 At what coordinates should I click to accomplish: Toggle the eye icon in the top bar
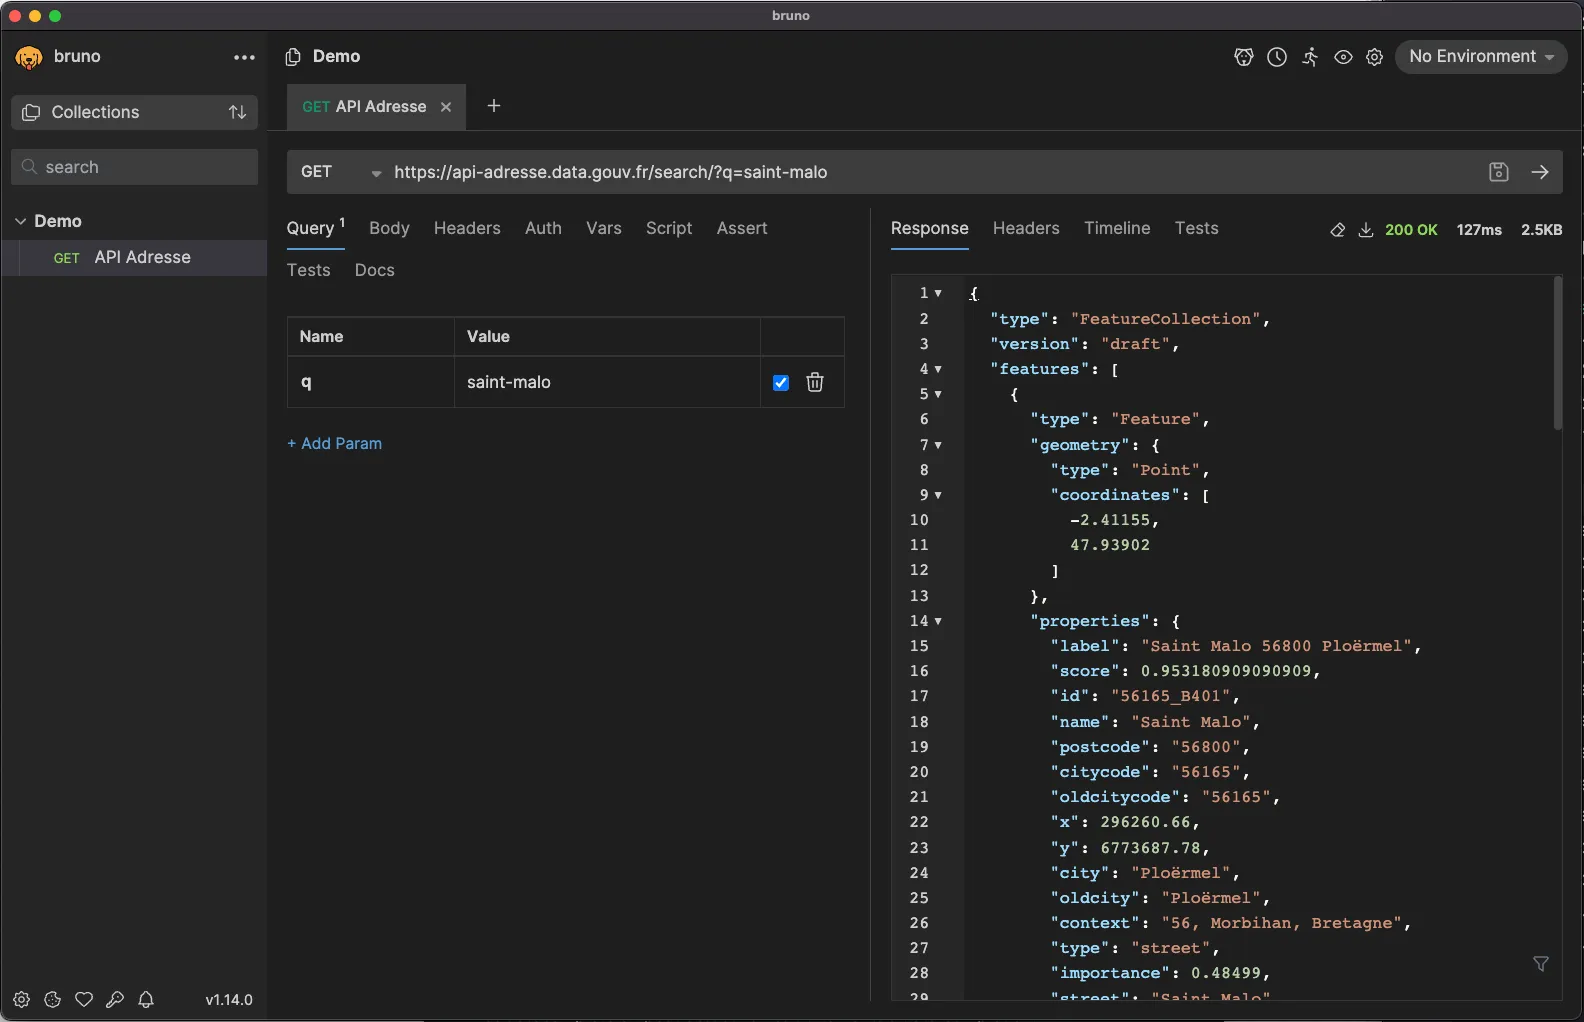tap(1343, 57)
